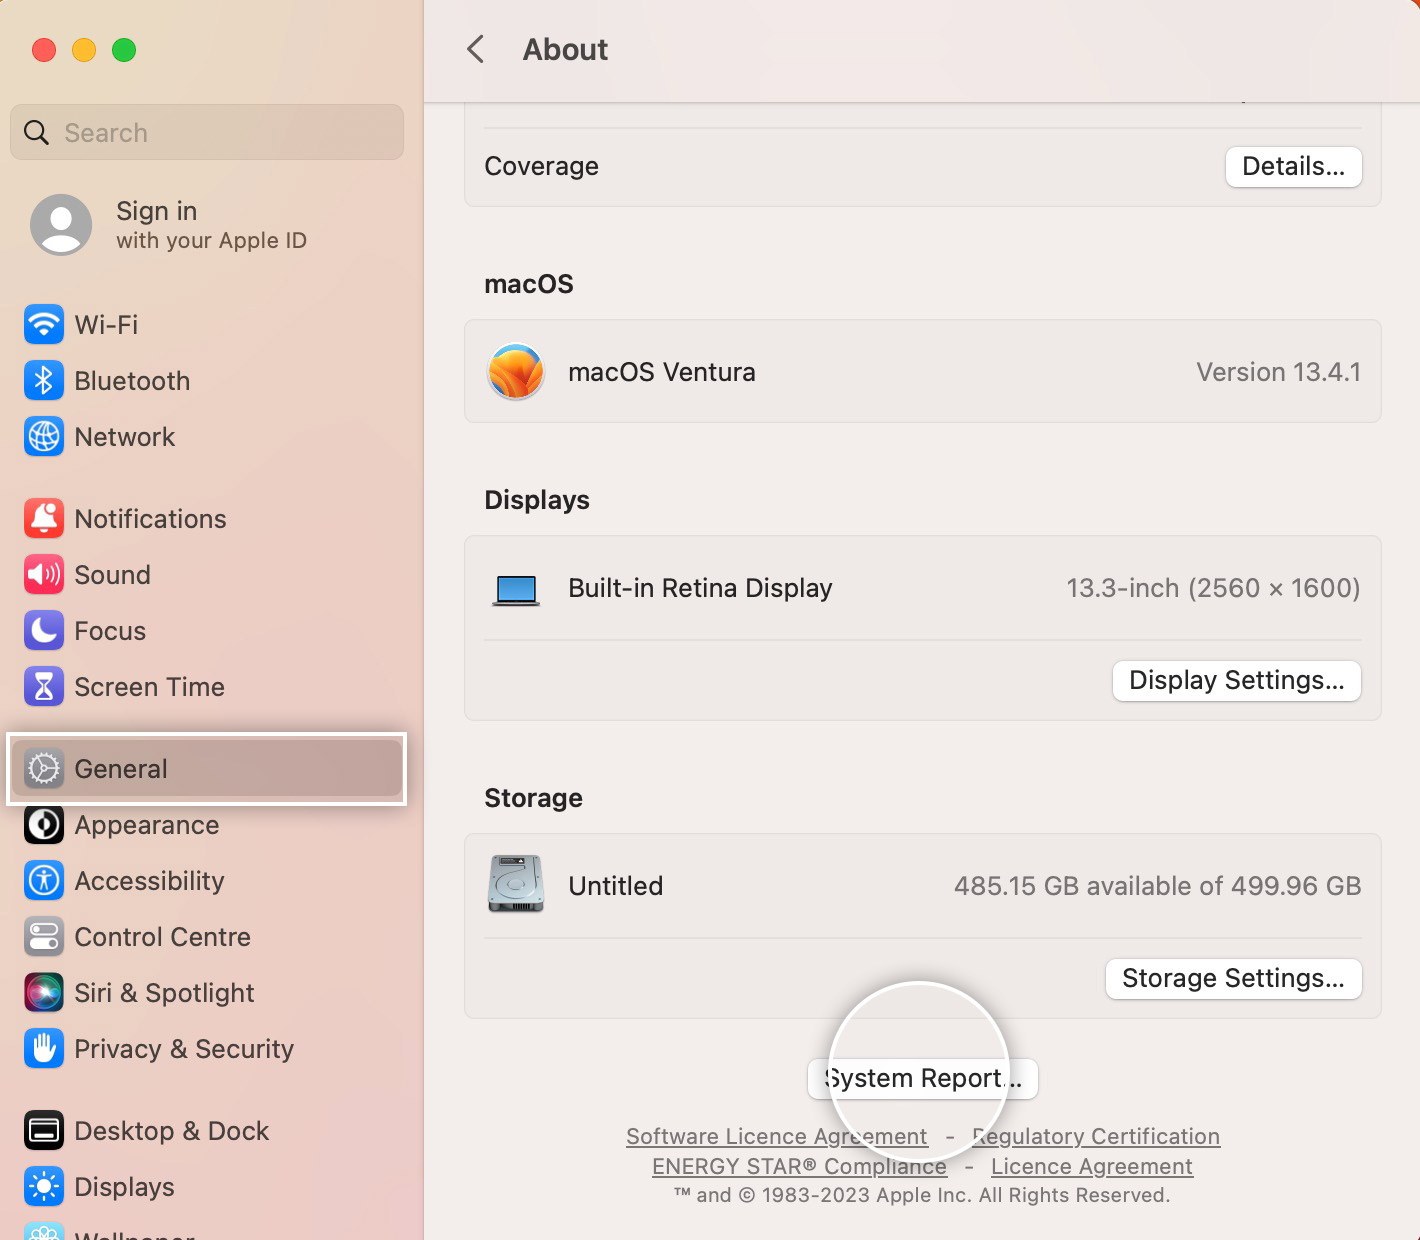
Task: Select Privacy & Security in the sidebar
Action: [x=207, y=1048]
